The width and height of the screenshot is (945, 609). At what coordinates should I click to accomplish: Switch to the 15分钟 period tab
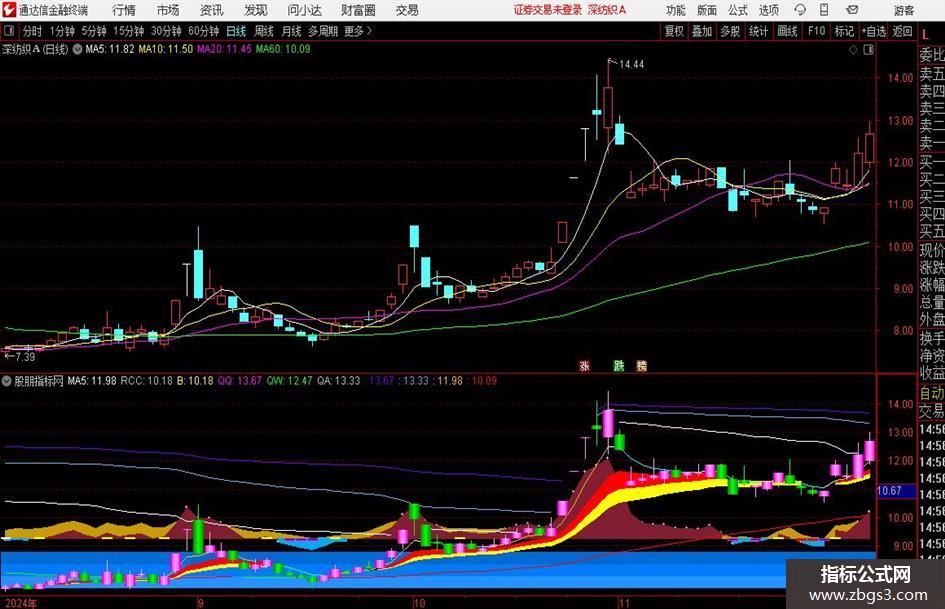(128, 31)
